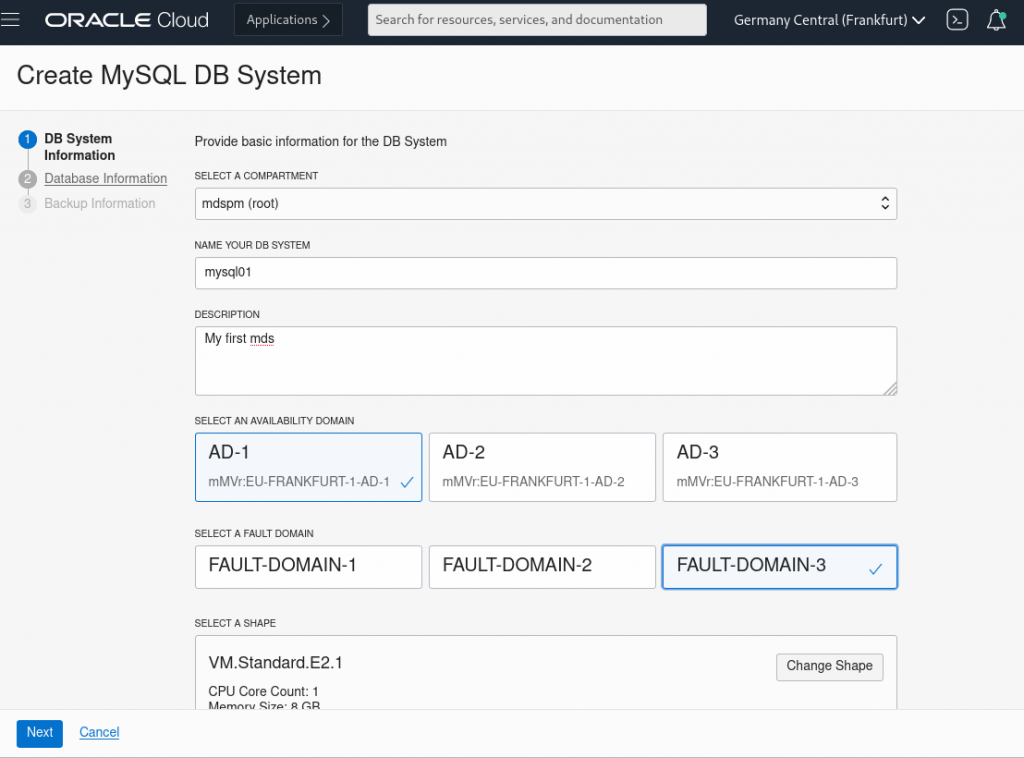Click into the Description text area

(545, 361)
